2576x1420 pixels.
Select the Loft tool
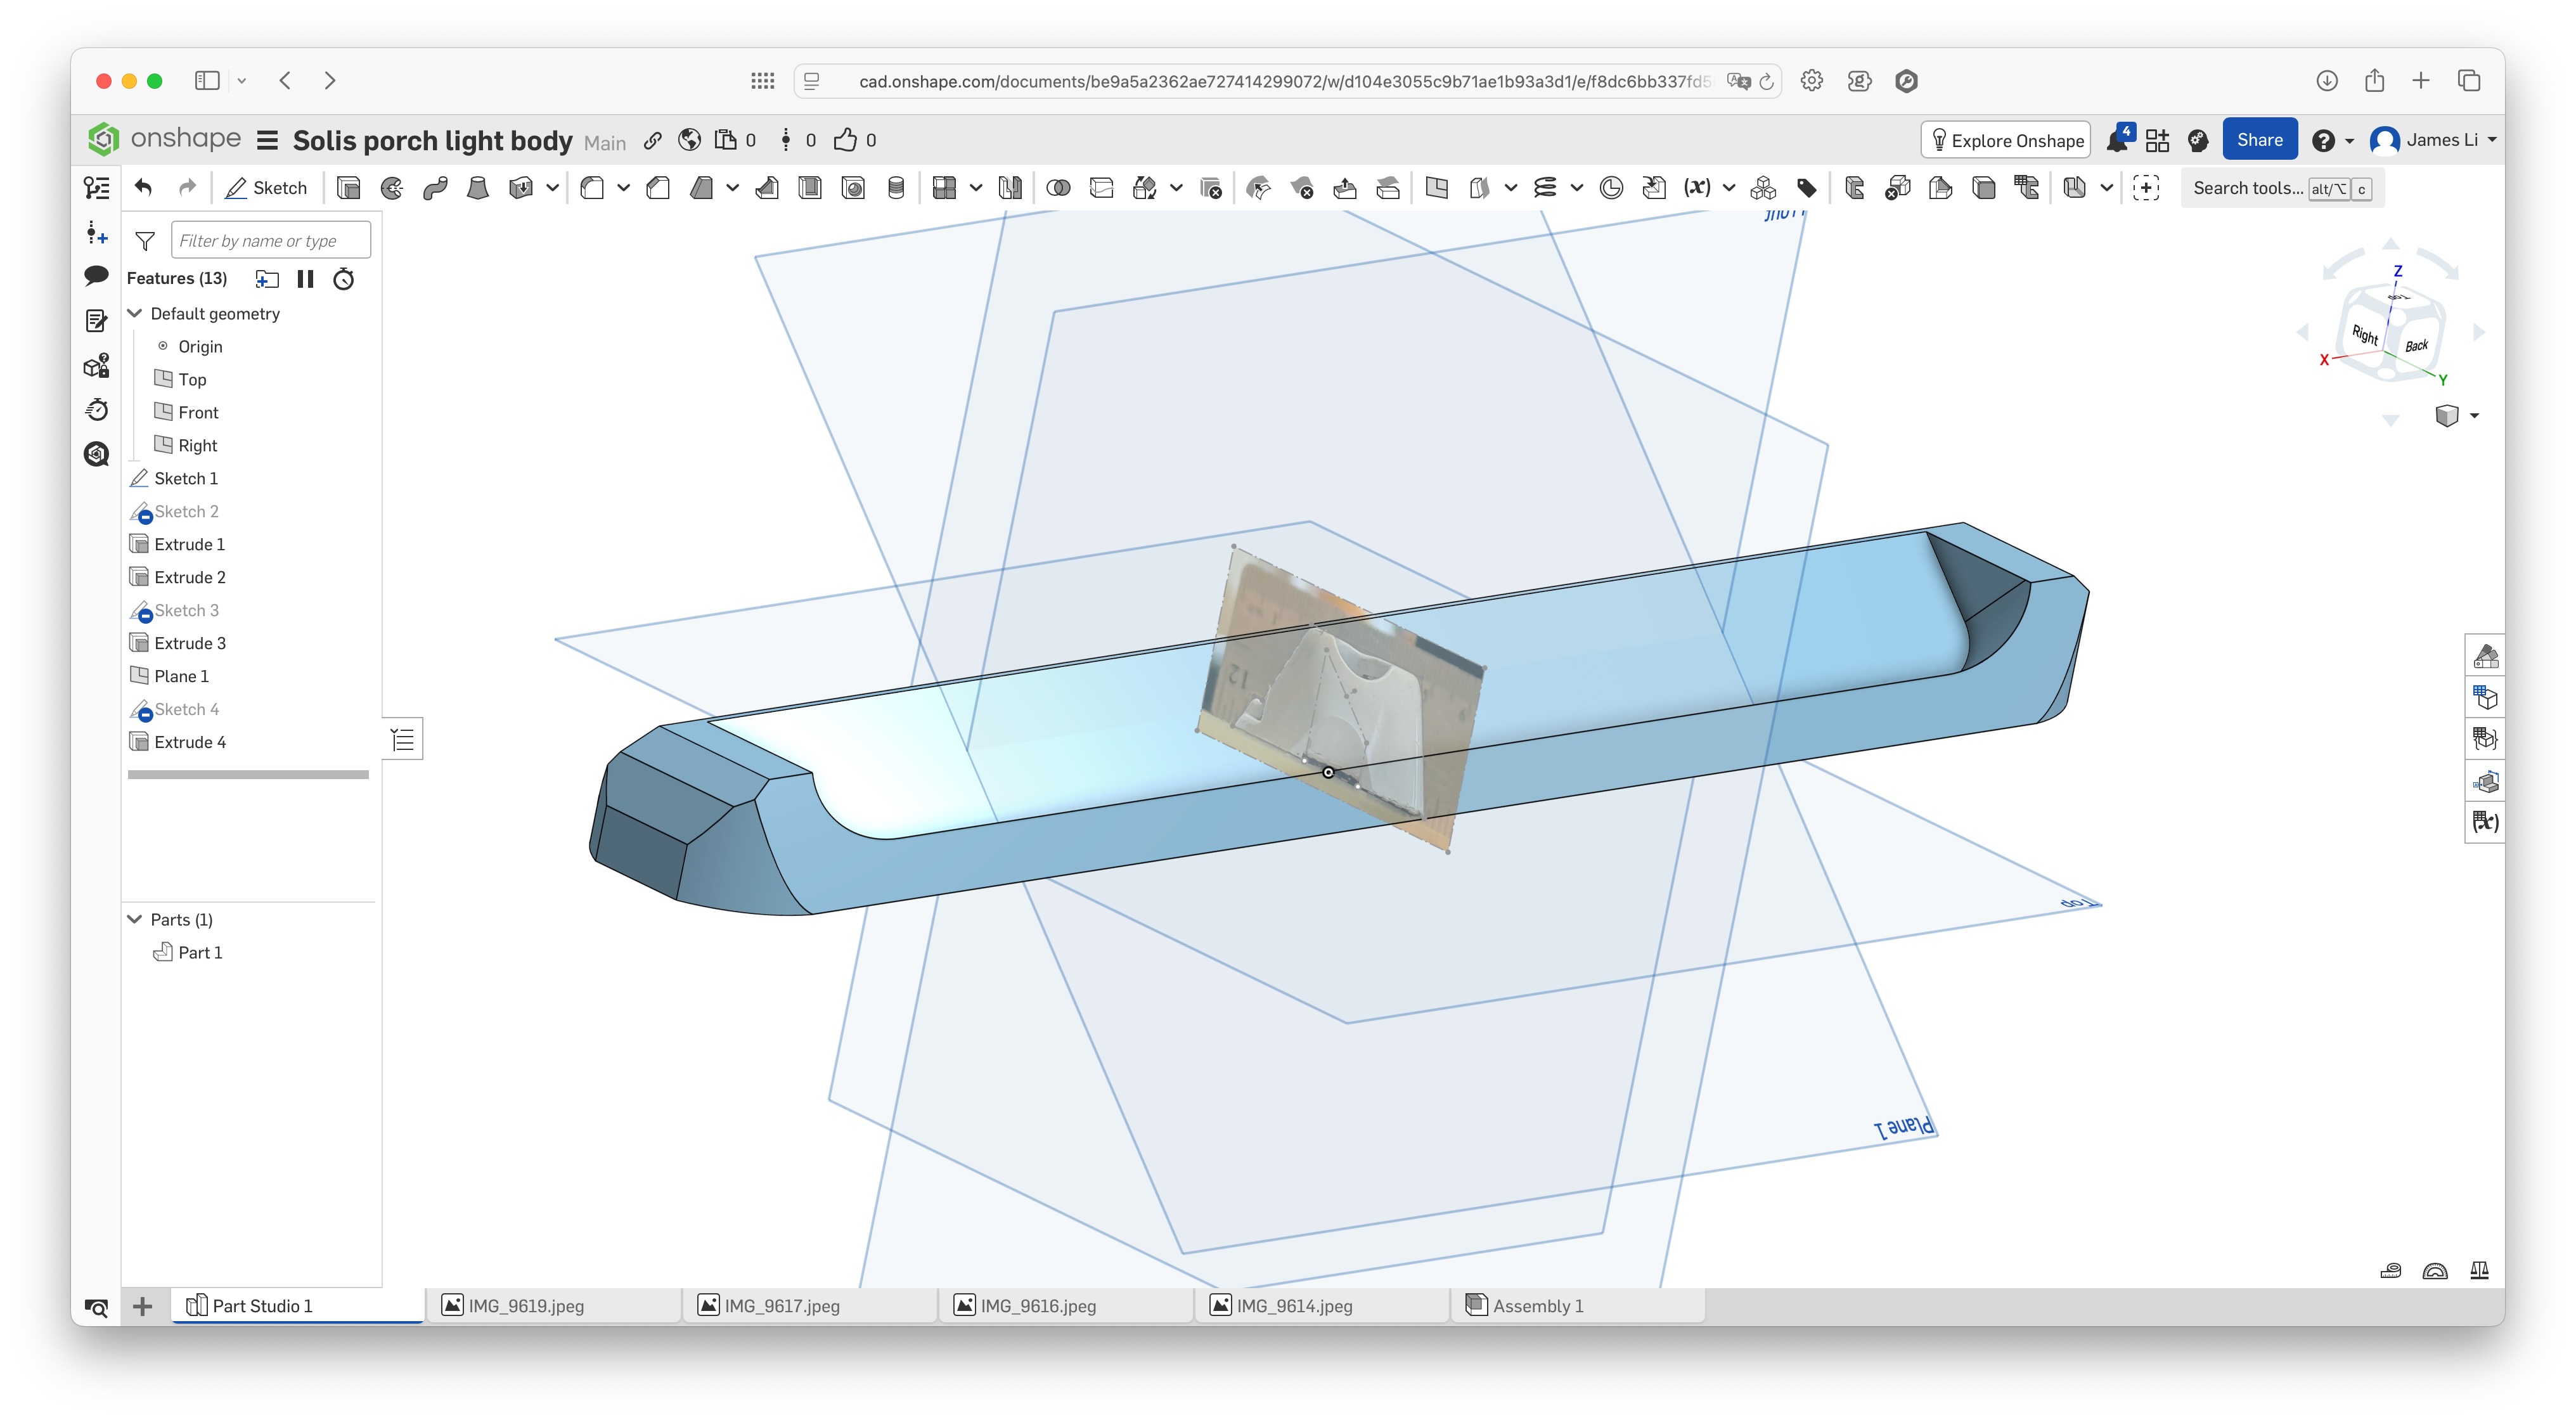tap(478, 188)
